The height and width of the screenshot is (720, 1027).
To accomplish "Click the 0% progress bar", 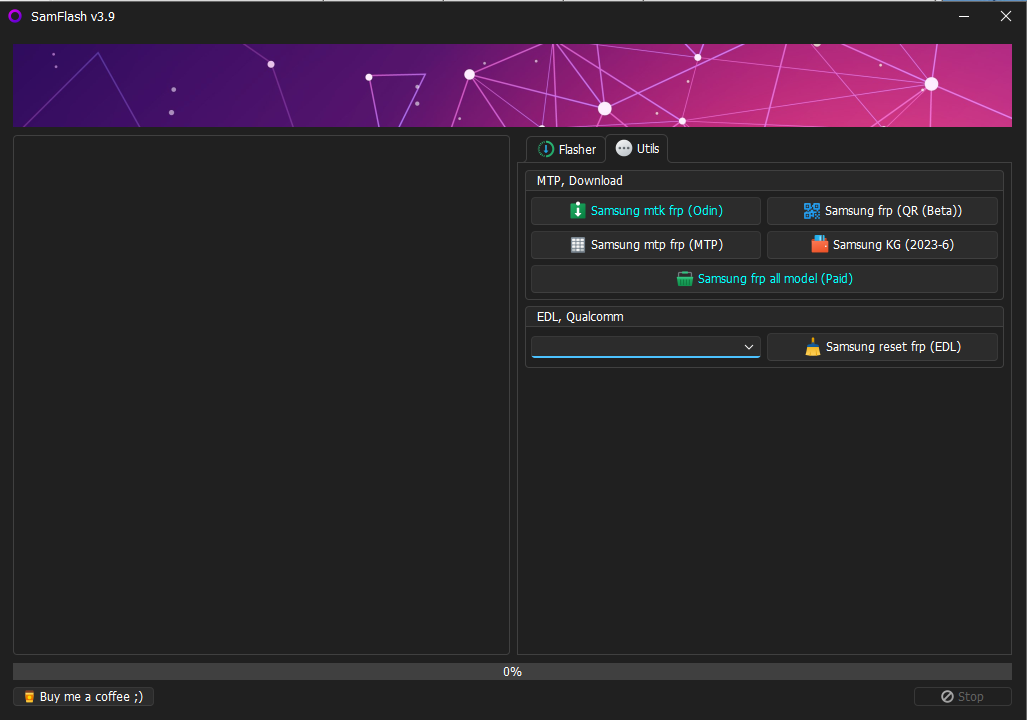I will [512, 672].
